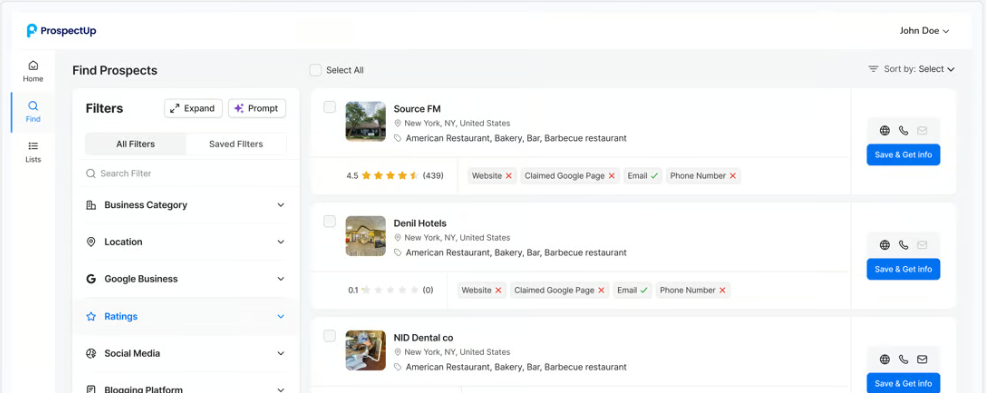
Task: Open the Sort by Select dropdown
Action: [936, 69]
